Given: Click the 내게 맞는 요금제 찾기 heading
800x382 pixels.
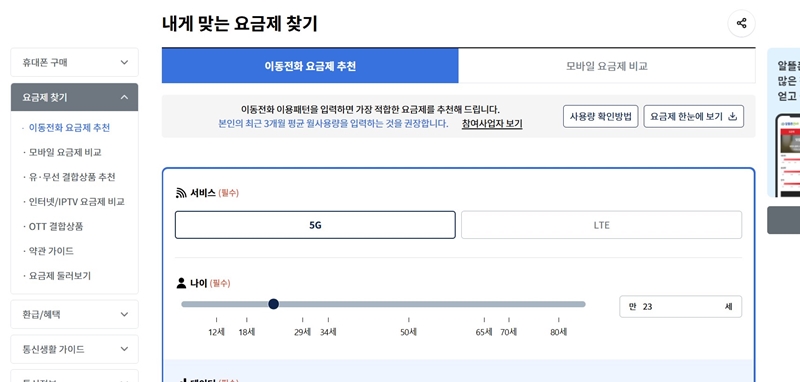Looking at the screenshot, I should (240, 24).
